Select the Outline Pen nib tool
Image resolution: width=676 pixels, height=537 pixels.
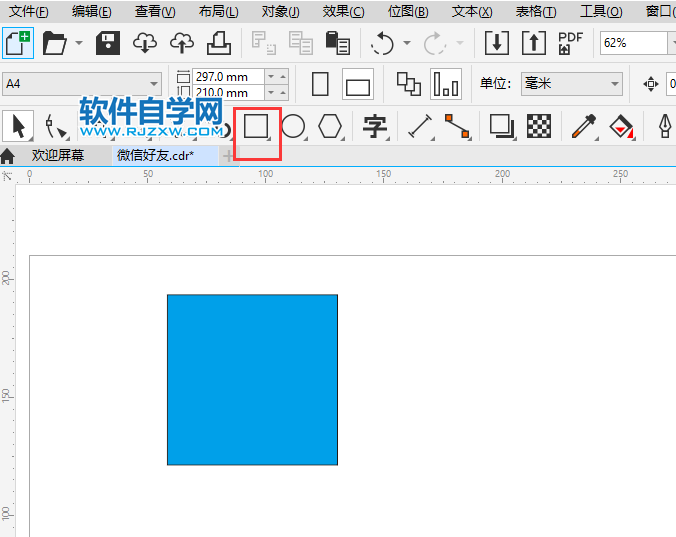click(x=665, y=126)
